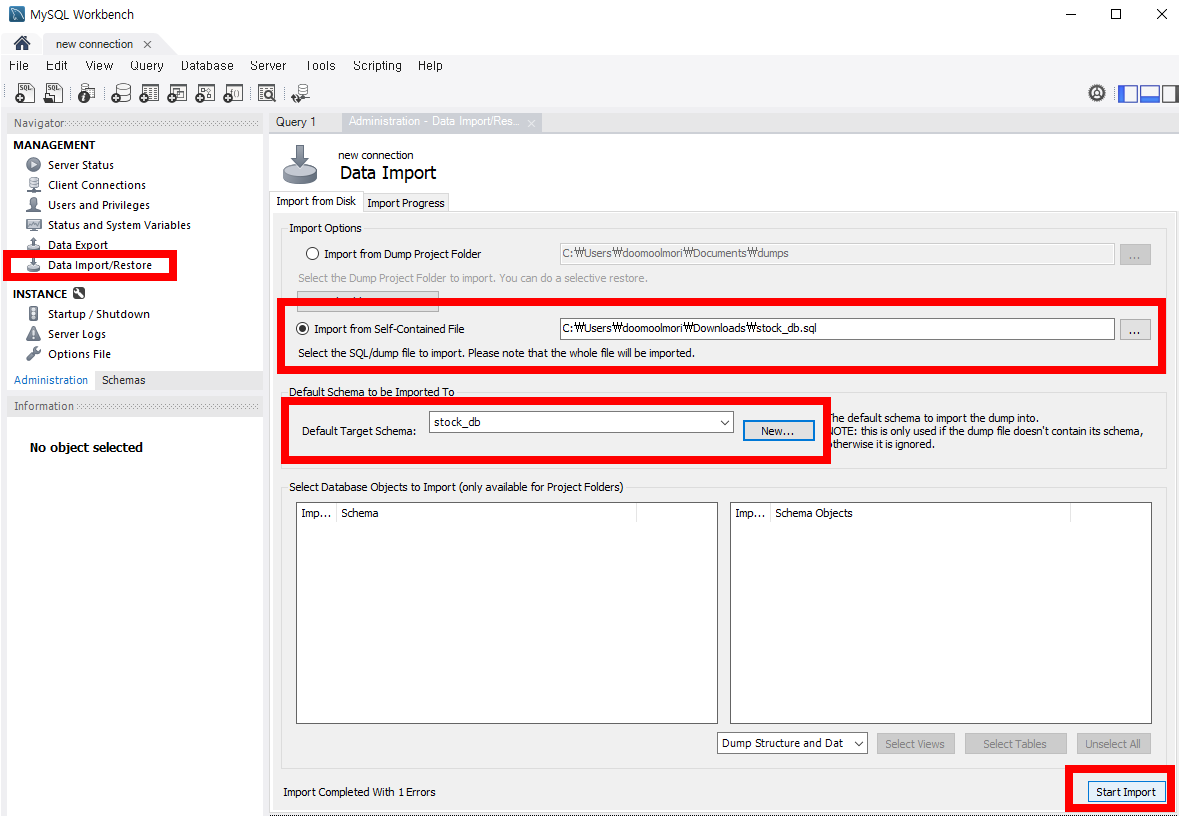1179x816 pixels.
Task: Open Server Status in Navigator
Action: 81,165
